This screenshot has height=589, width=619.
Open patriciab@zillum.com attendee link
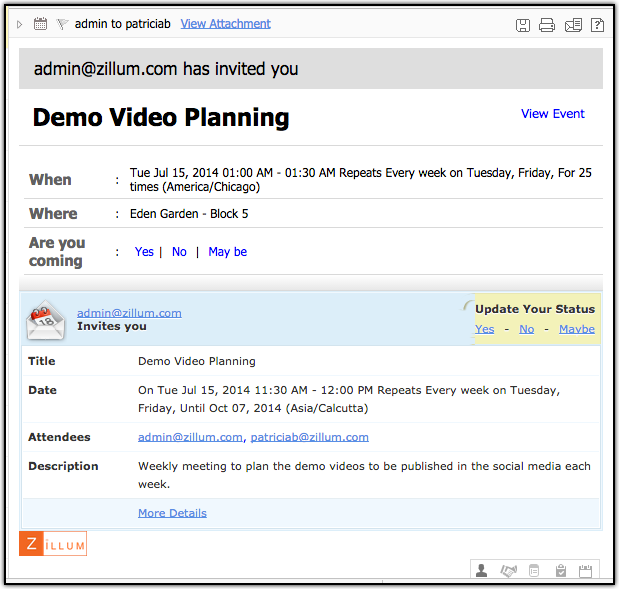point(309,437)
